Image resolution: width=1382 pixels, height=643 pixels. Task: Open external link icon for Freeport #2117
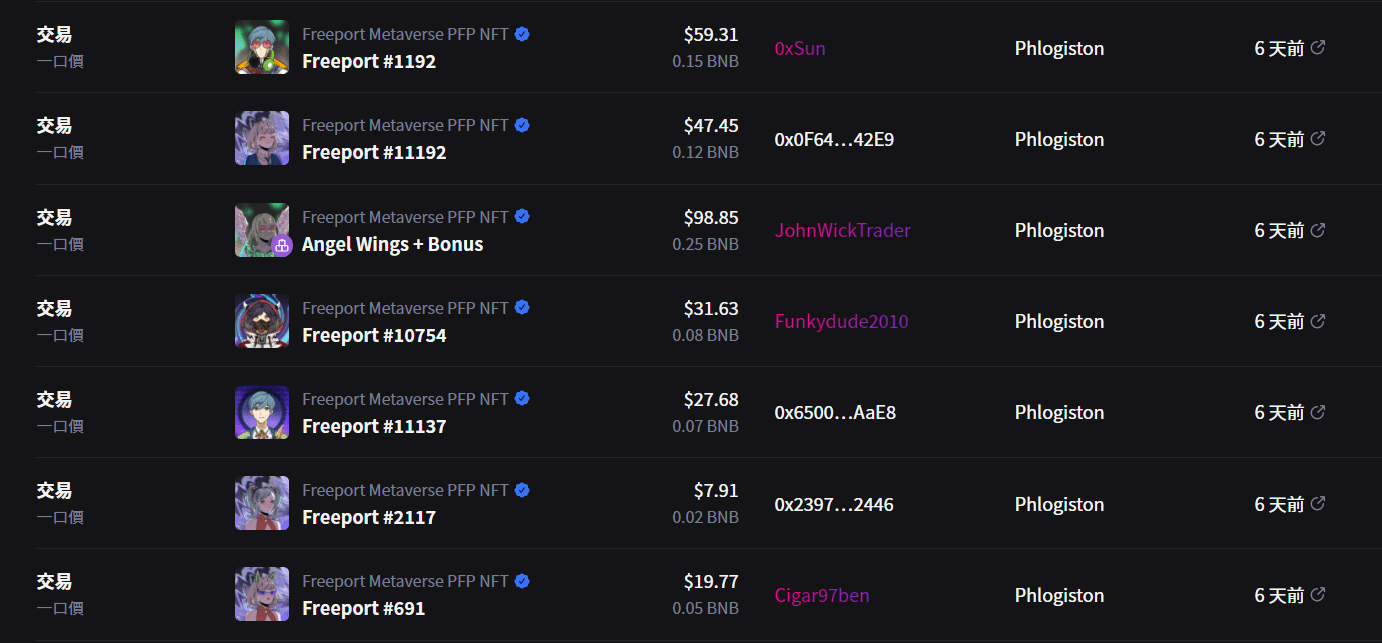click(1318, 503)
